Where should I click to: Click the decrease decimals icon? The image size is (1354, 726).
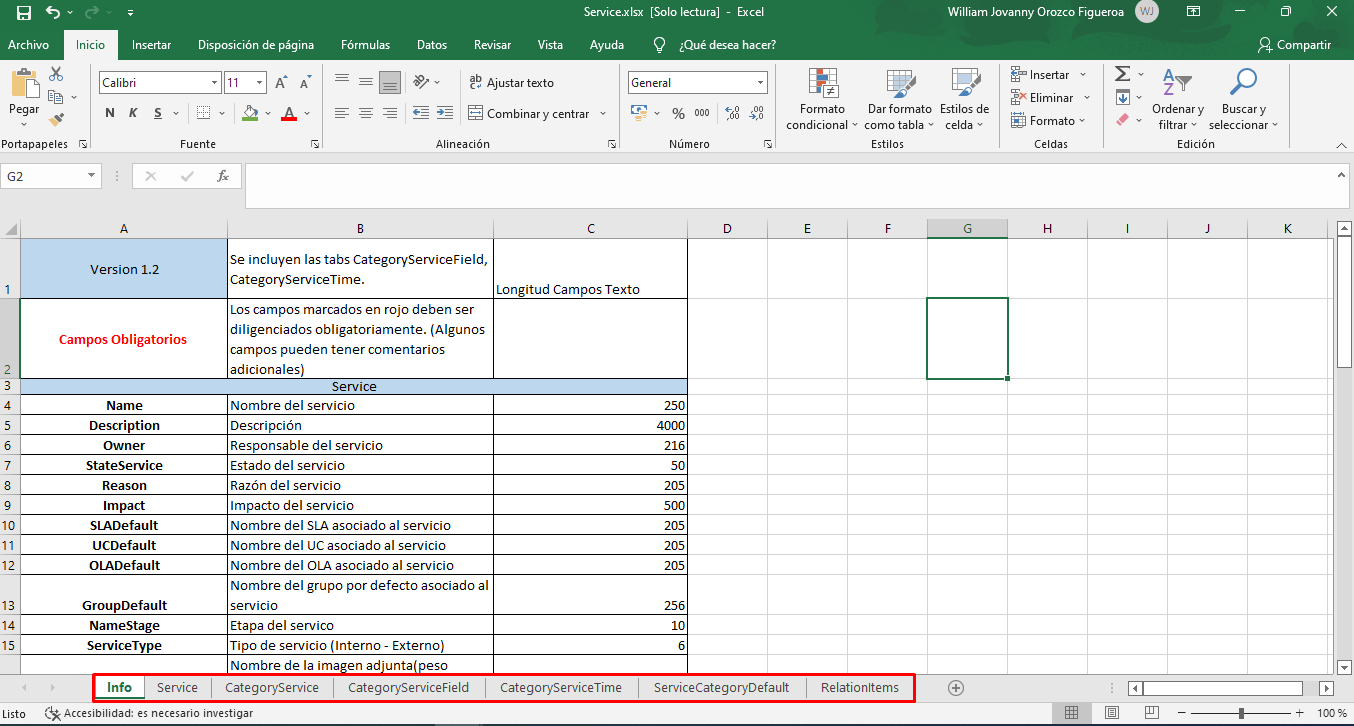pyautogui.click(x=757, y=113)
